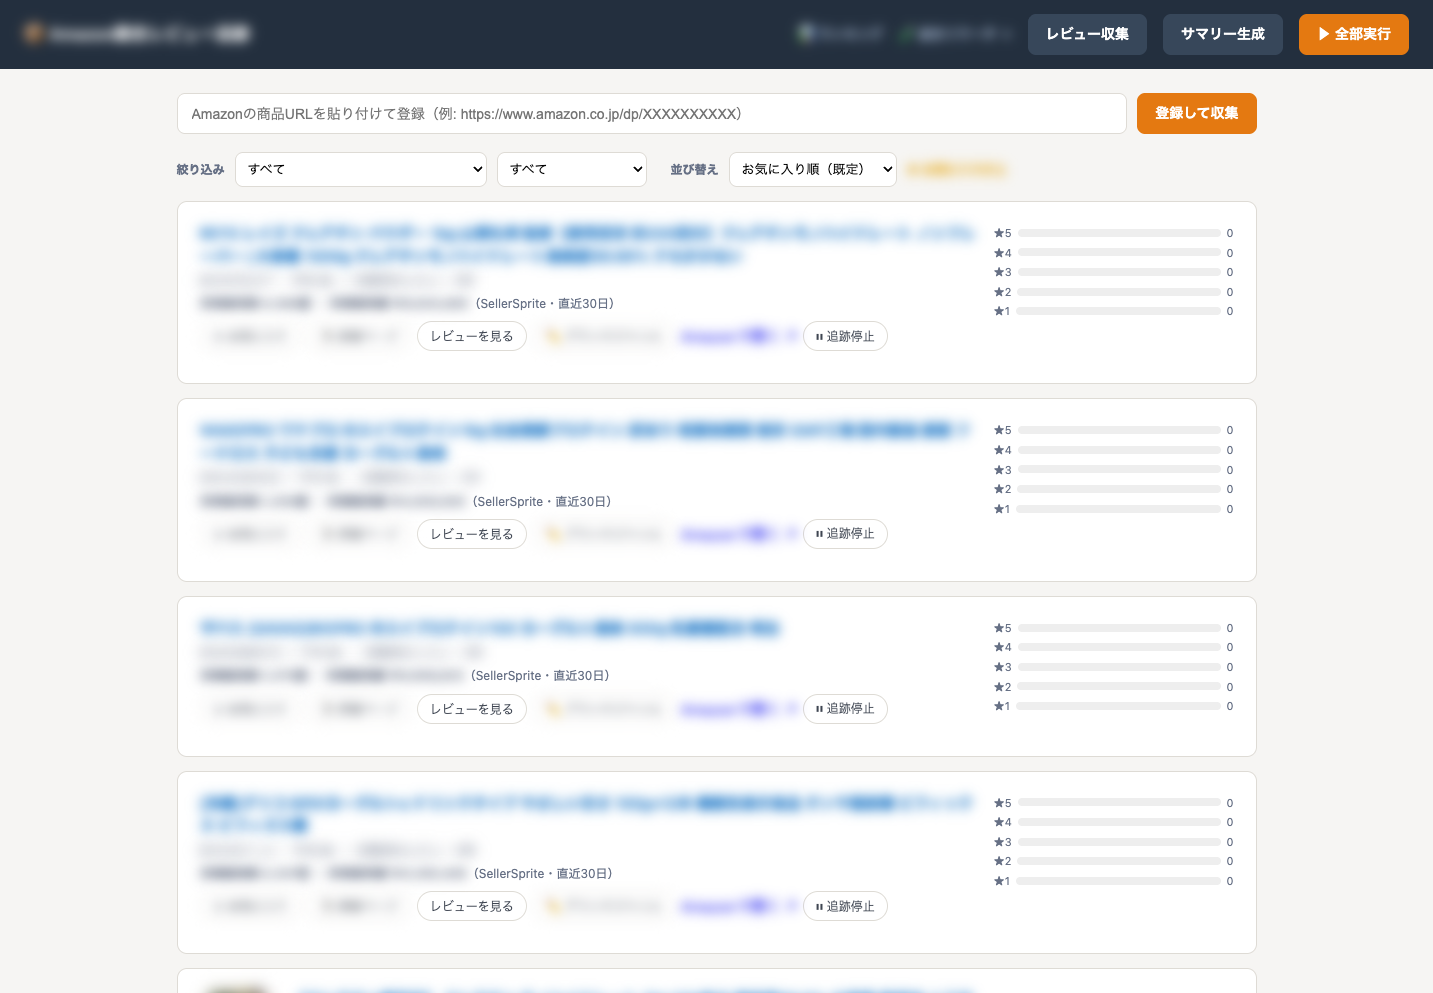The height and width of the screenshot is (993, 1433).
Task: Click 登録して収集 button
Action: (x=1196, y=113)
